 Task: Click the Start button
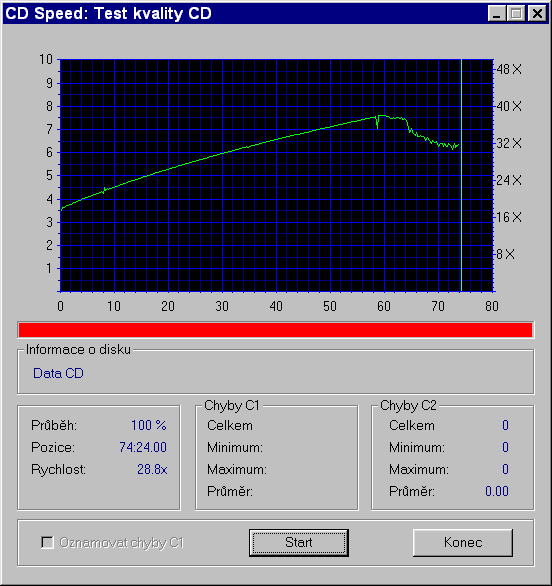299,543
